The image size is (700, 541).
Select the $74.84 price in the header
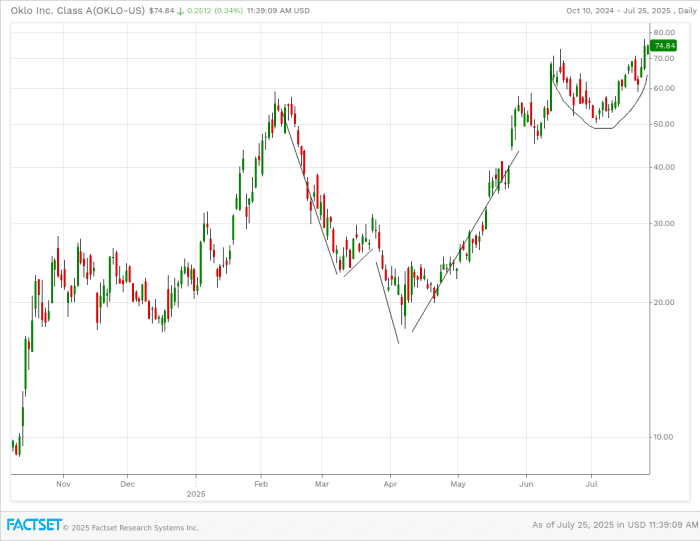point(161,11)
